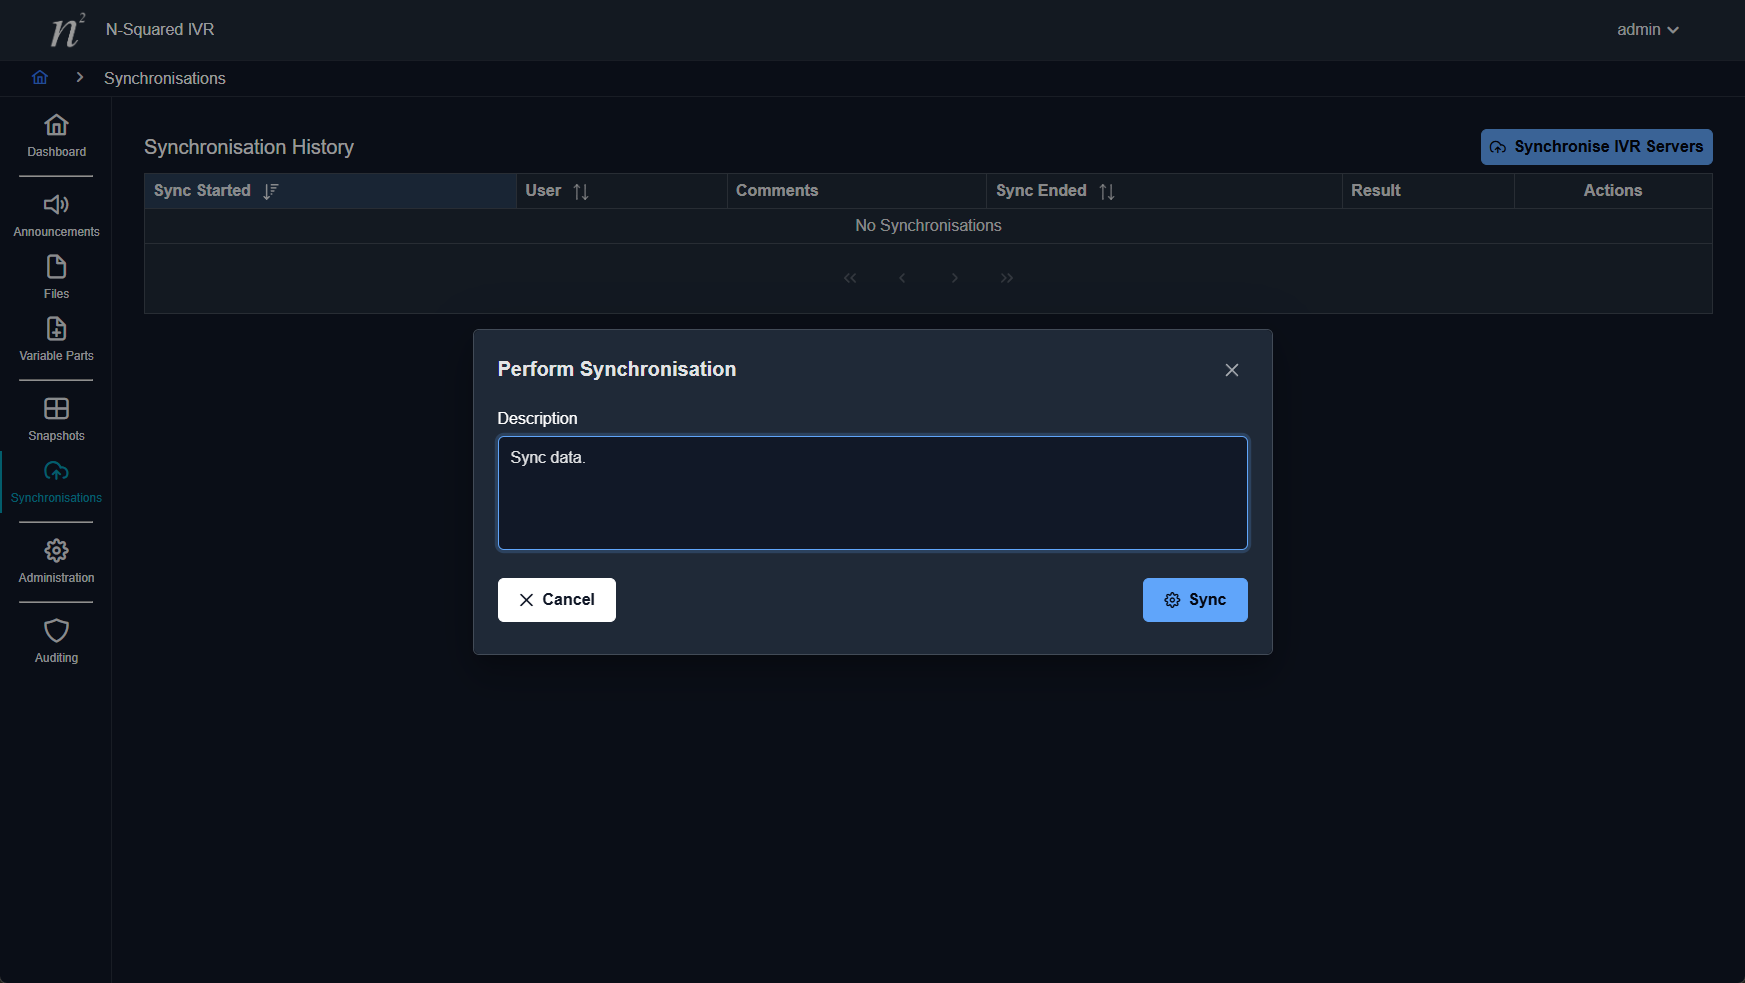This screenshot has width=1745, height=983.
Task: Sort table by Sync Ended column
Action: point(1106,191)
